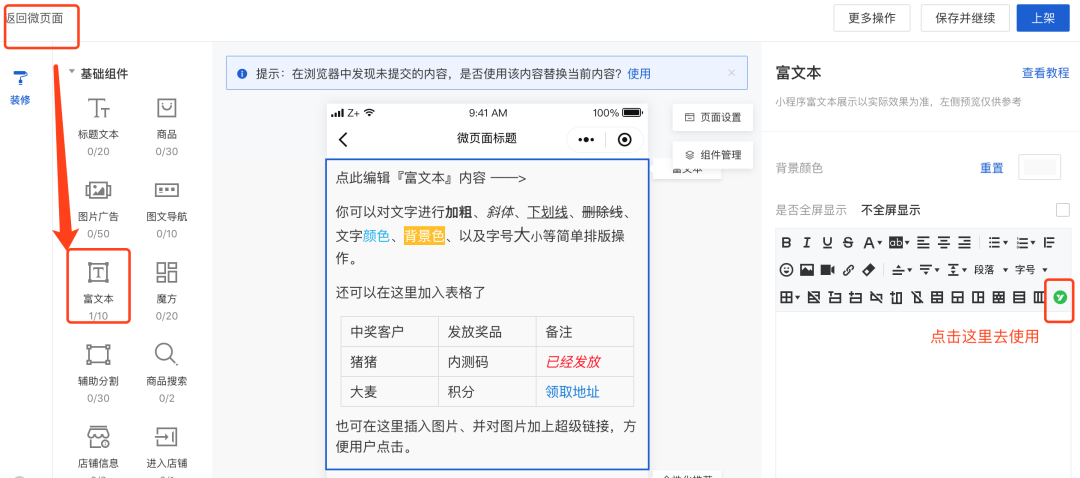The image size is (1080, 478).
Task: Insert an image into rich text
Action: tap(807, 270)
